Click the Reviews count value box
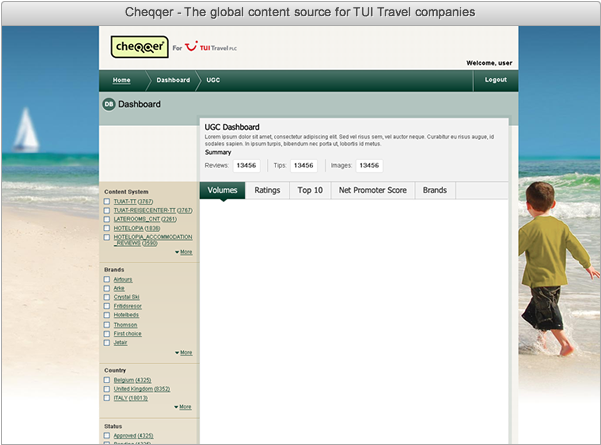This screenshot has height=445, width=601. (x=246, y=166)
